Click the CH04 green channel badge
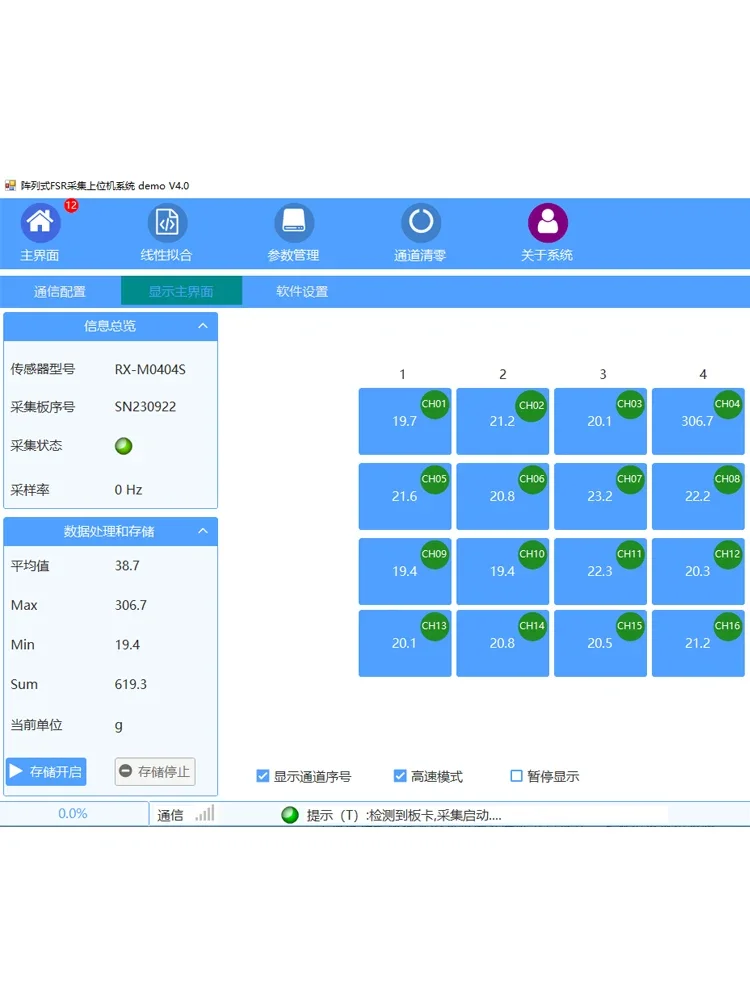 (x=728, y=405)
